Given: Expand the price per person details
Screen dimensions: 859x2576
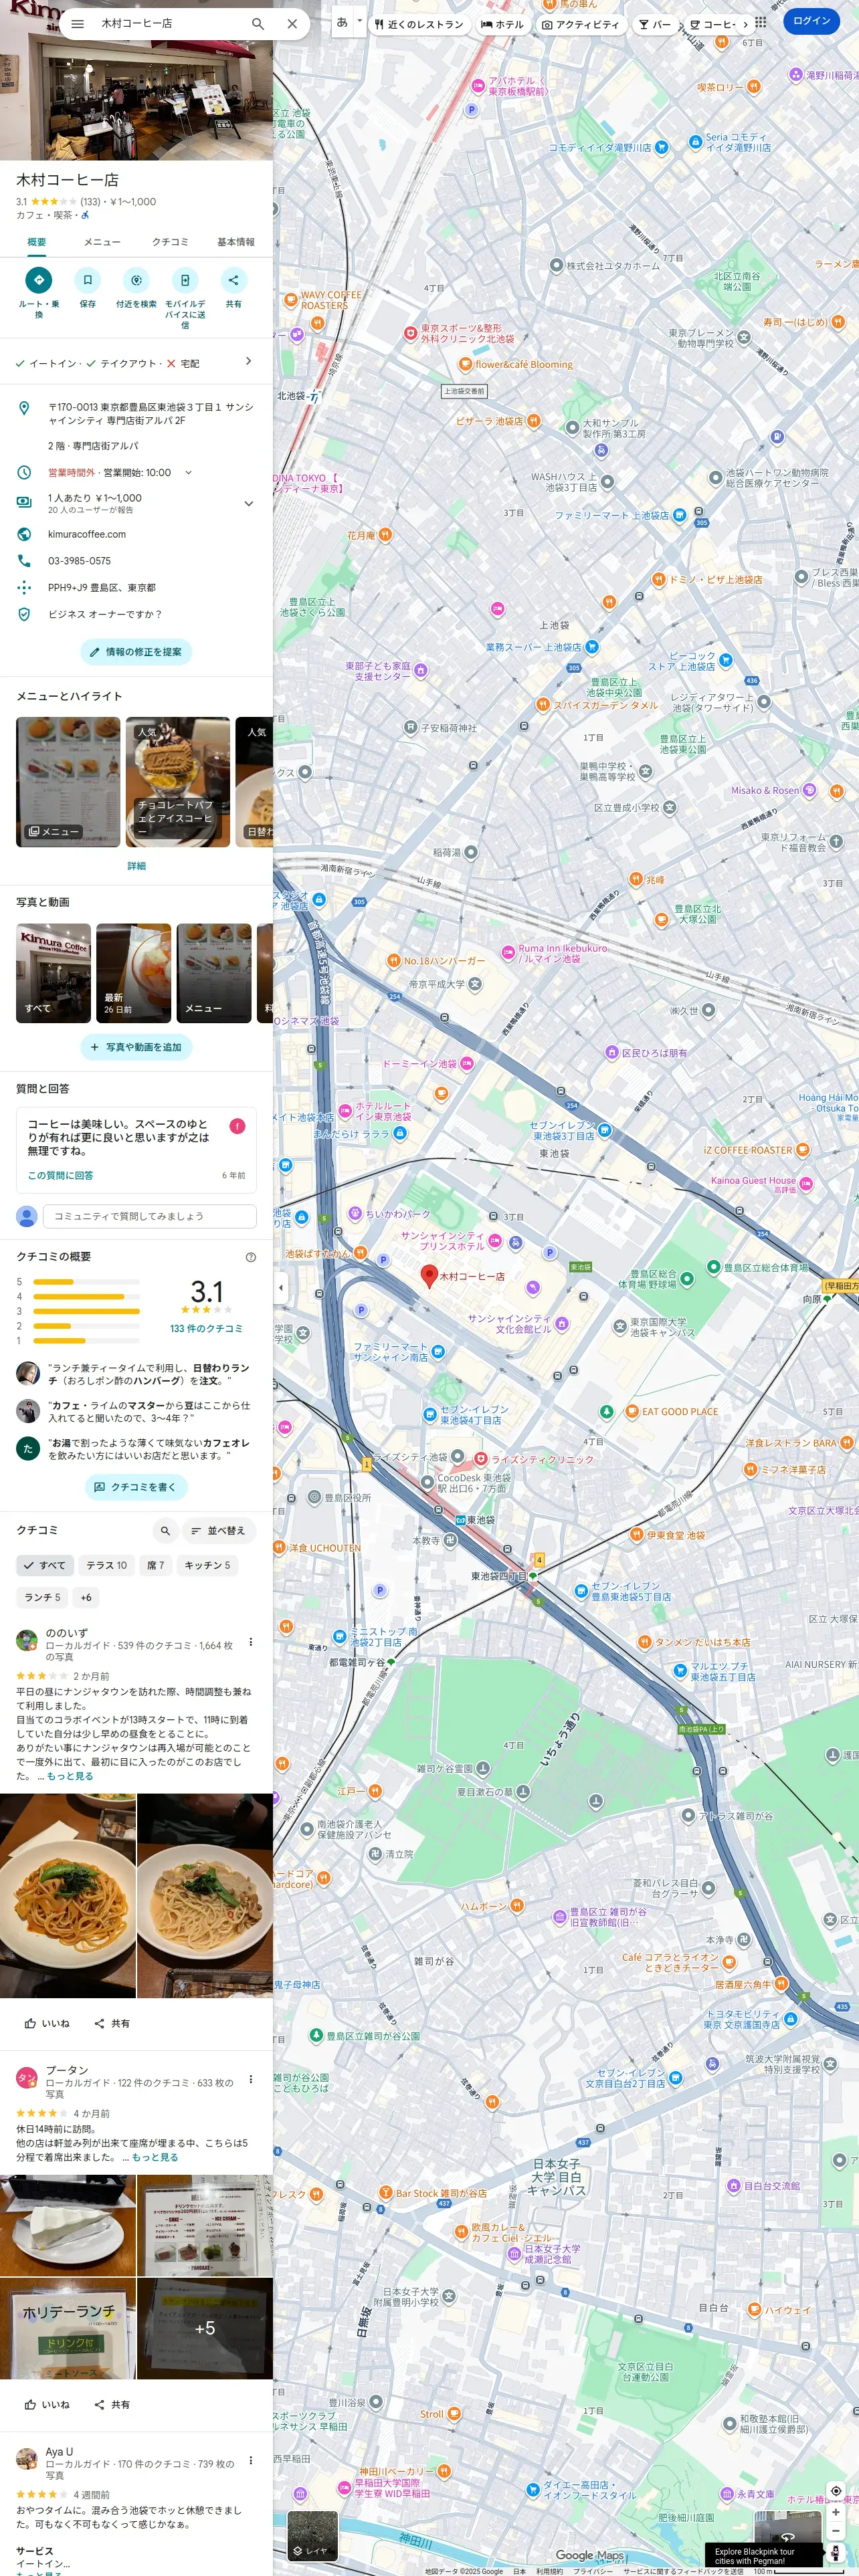Looking at the screenshot, I should click(x=249, y=503).
